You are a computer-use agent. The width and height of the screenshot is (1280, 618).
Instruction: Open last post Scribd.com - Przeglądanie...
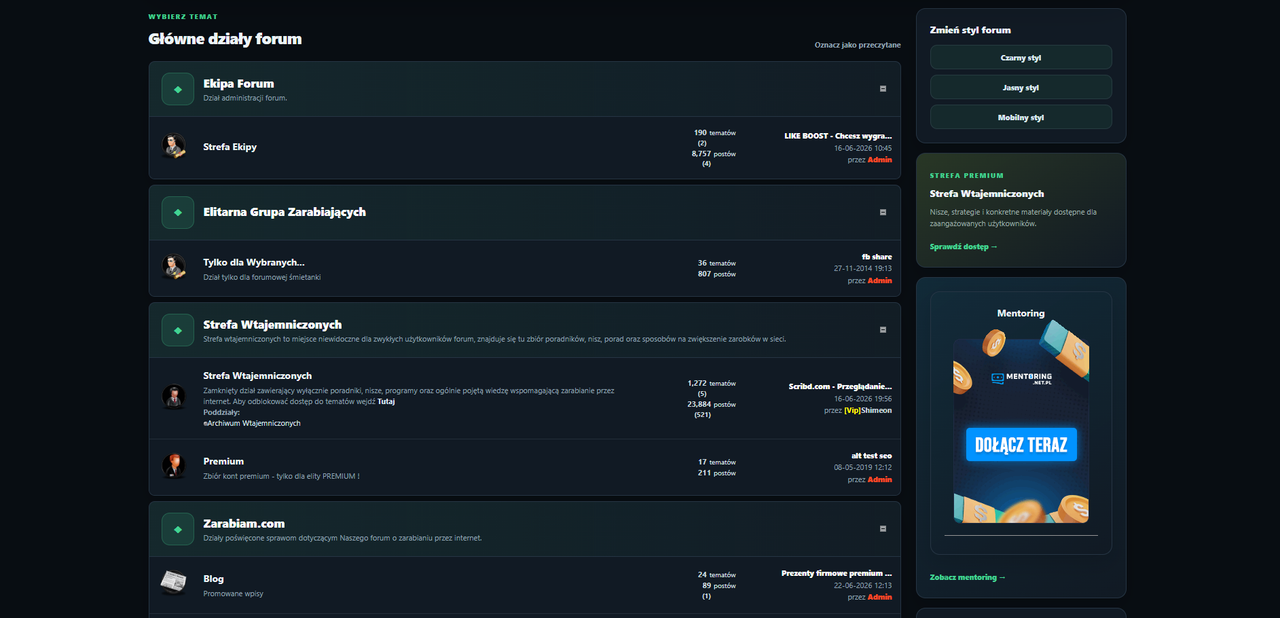coord(840,386)
